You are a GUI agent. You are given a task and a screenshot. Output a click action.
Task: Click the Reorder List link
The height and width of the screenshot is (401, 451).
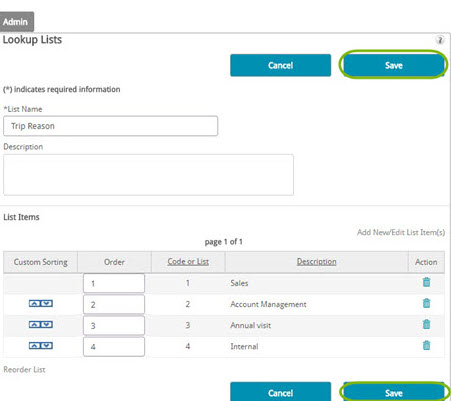24,369
